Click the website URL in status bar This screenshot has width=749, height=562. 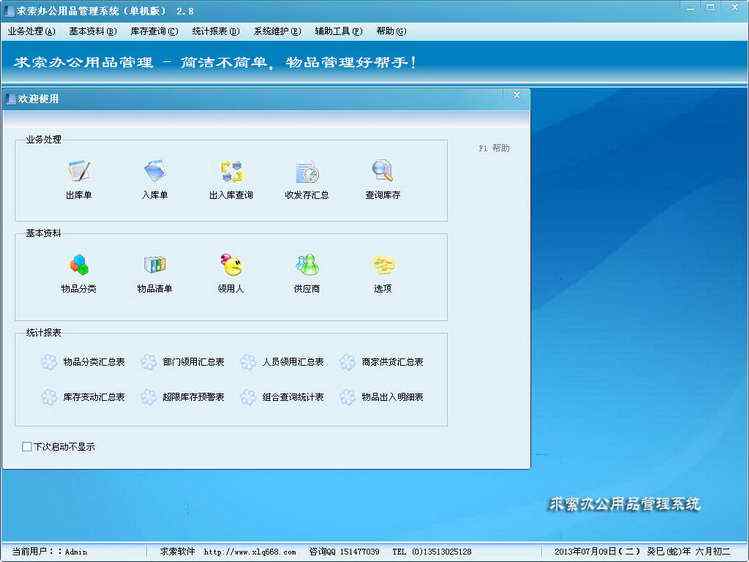click(250, 552)
